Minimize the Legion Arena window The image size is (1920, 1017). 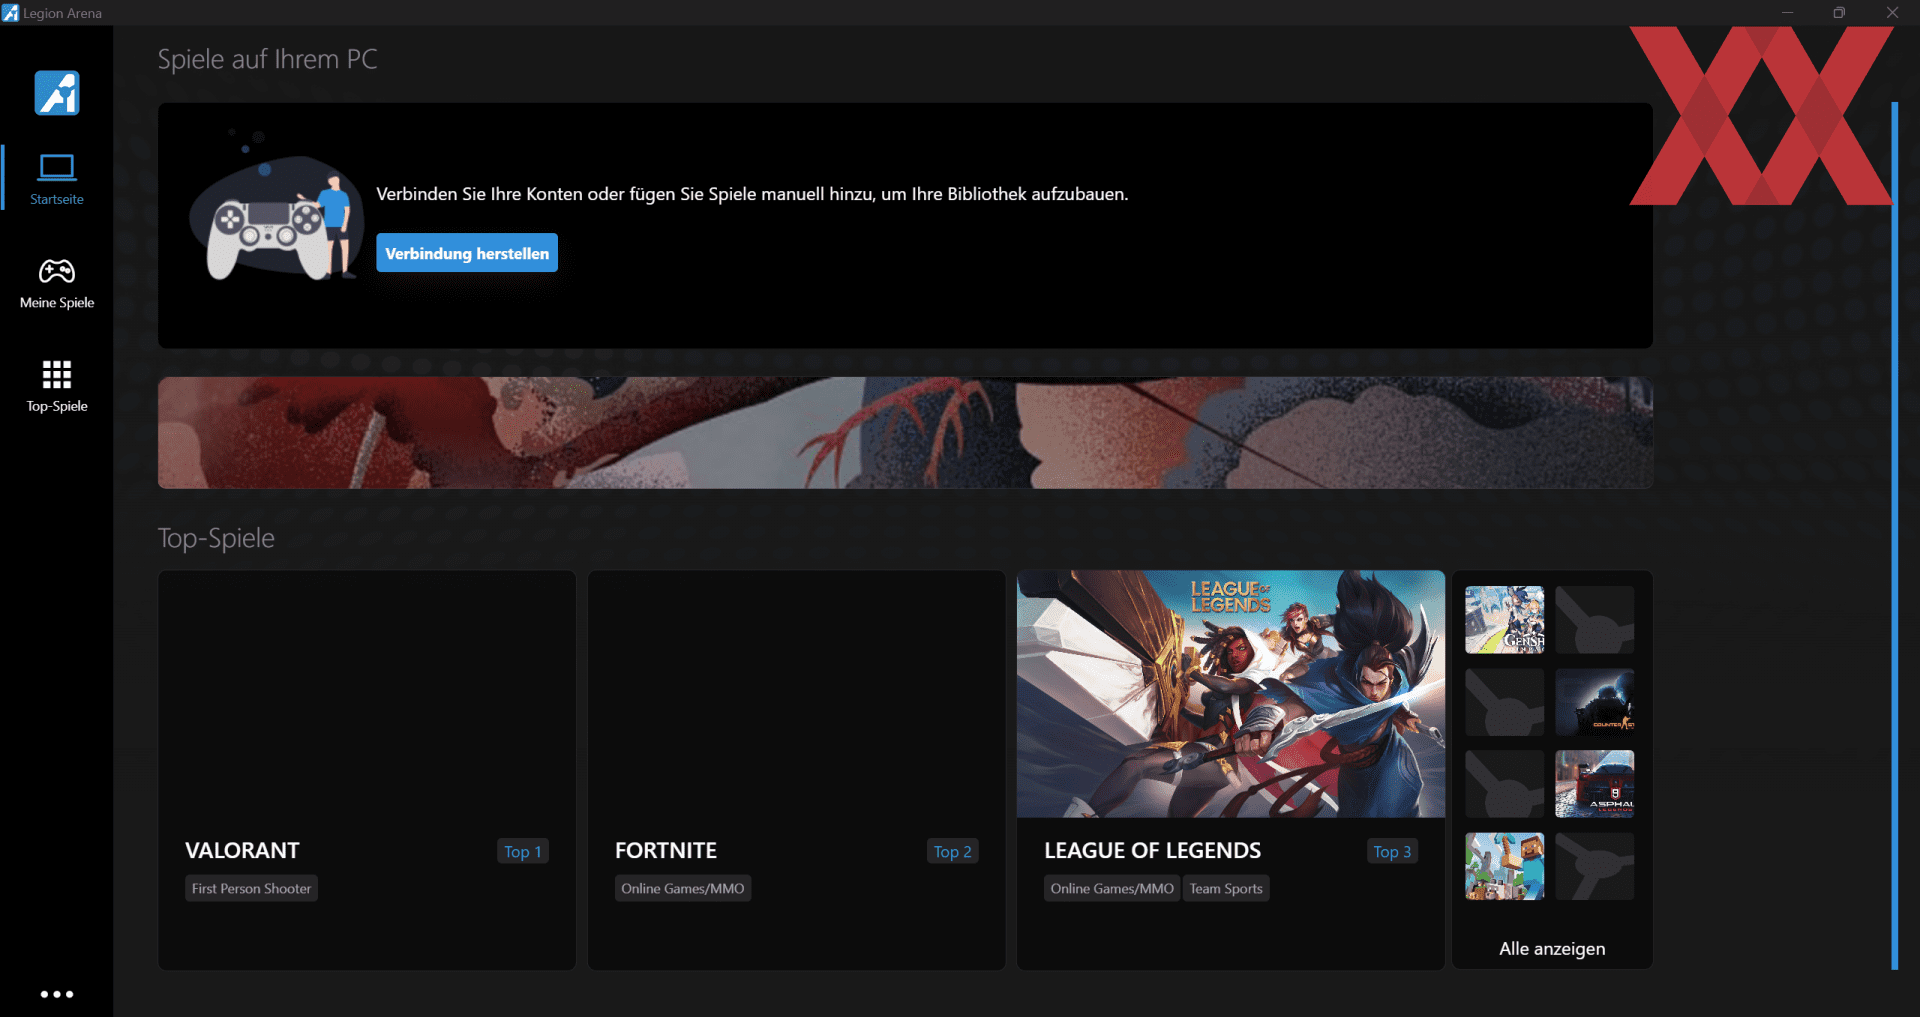point(1787,13)
